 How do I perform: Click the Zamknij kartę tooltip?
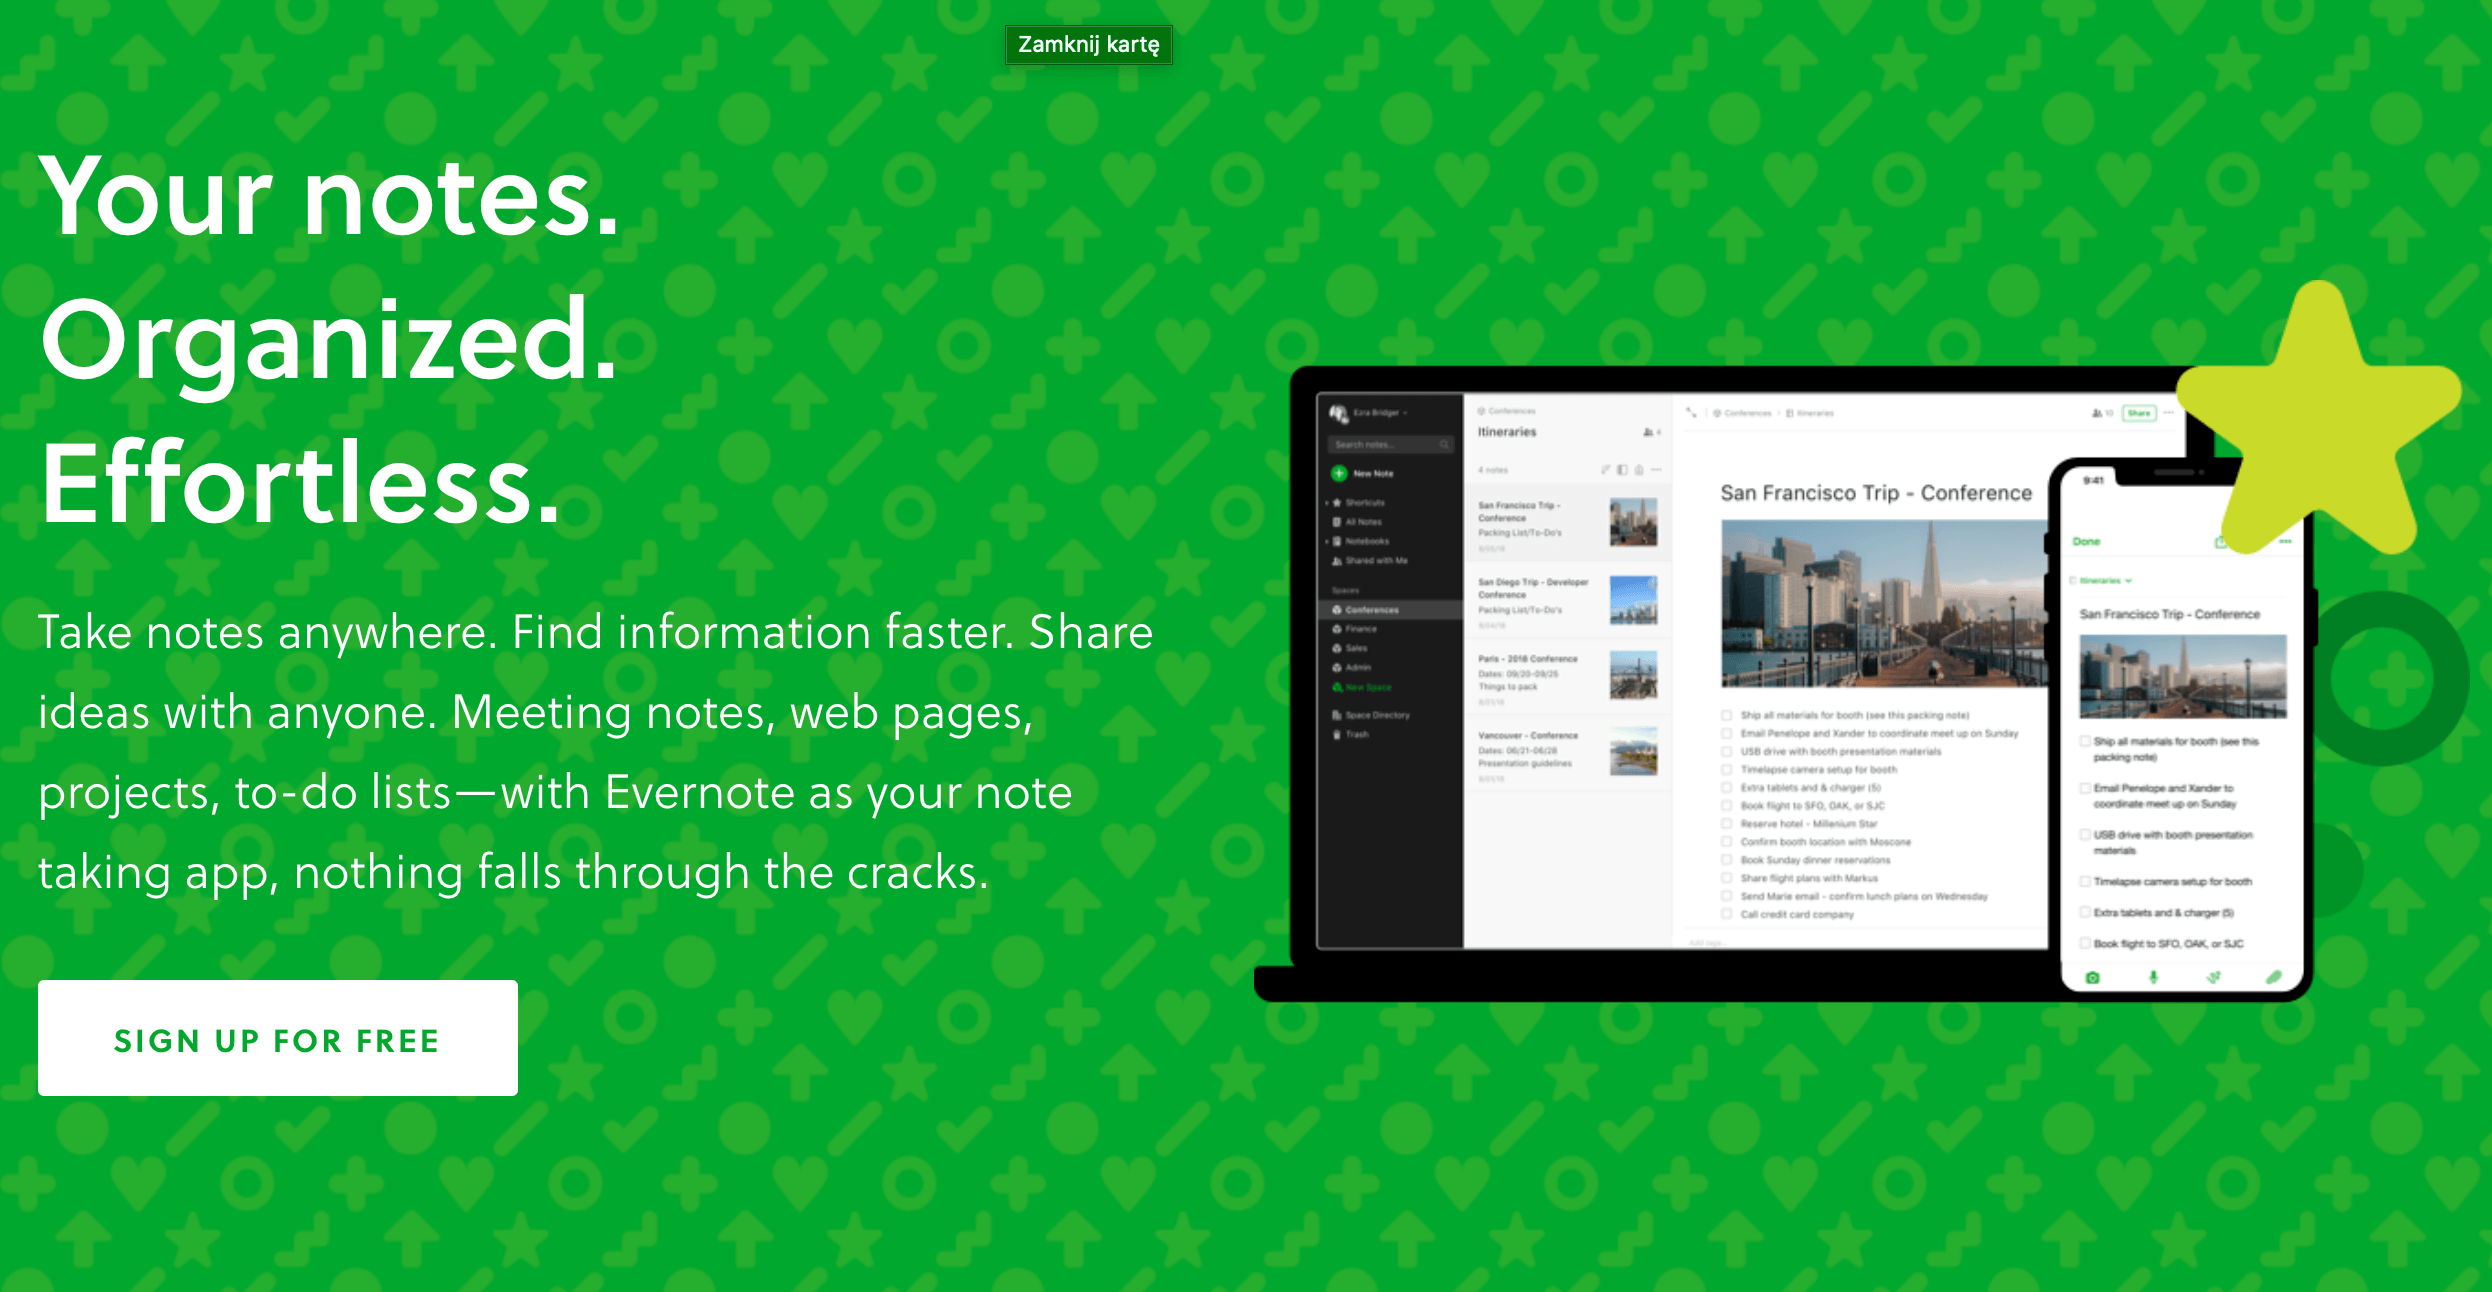click(1088, 44)
